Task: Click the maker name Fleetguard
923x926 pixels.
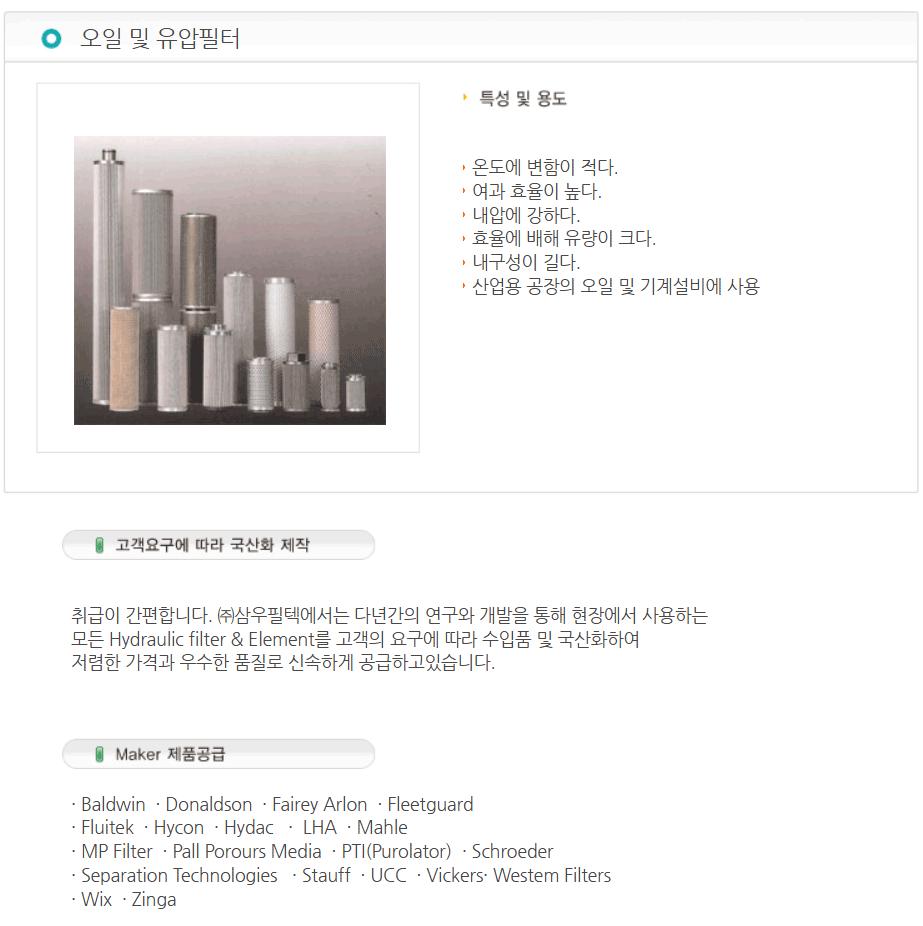Action: tap(430, 804)
